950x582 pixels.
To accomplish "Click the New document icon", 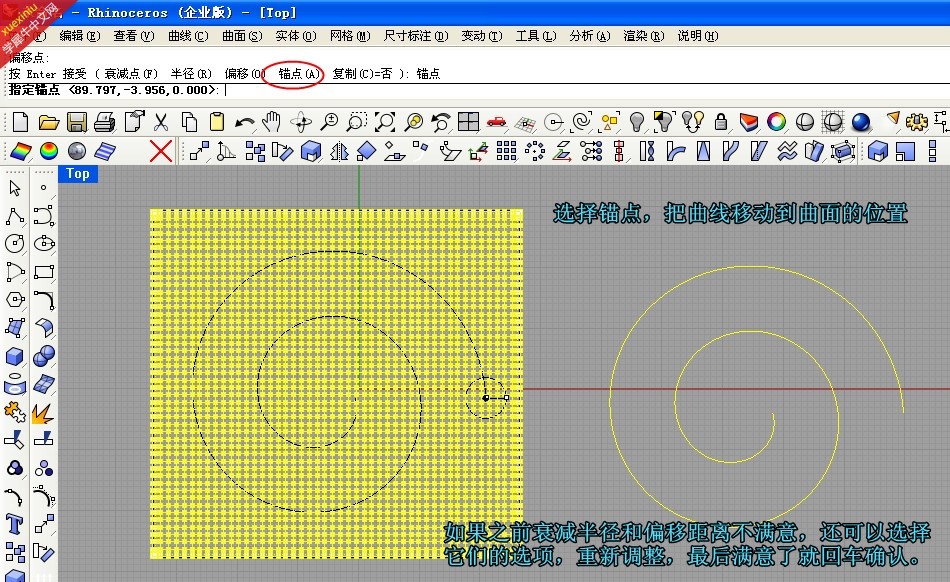I will coord(20,122).
